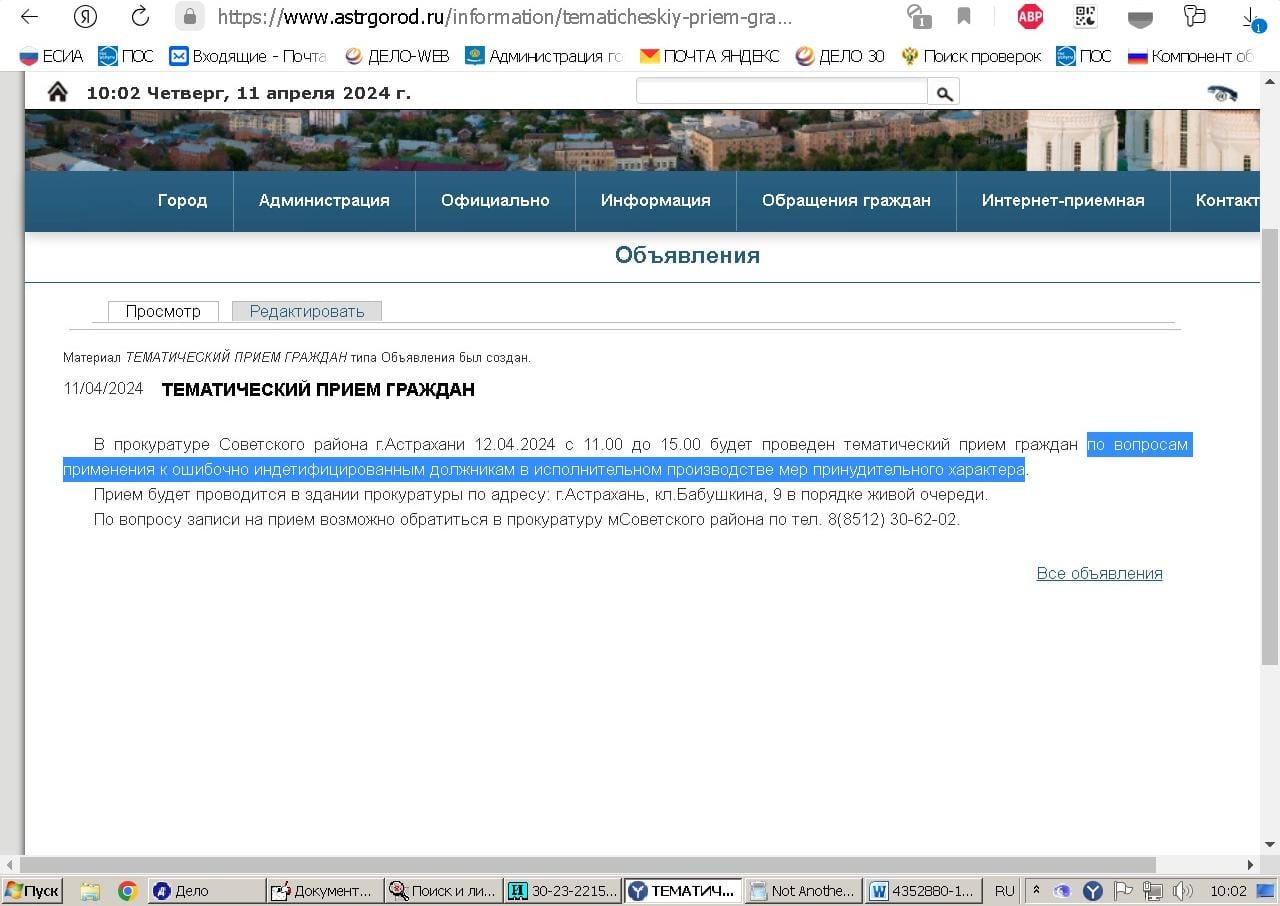The height and width of the screenshot is (906, 1280).
Task: Click the magnifier search button on the site
Action: coord(943,93)
